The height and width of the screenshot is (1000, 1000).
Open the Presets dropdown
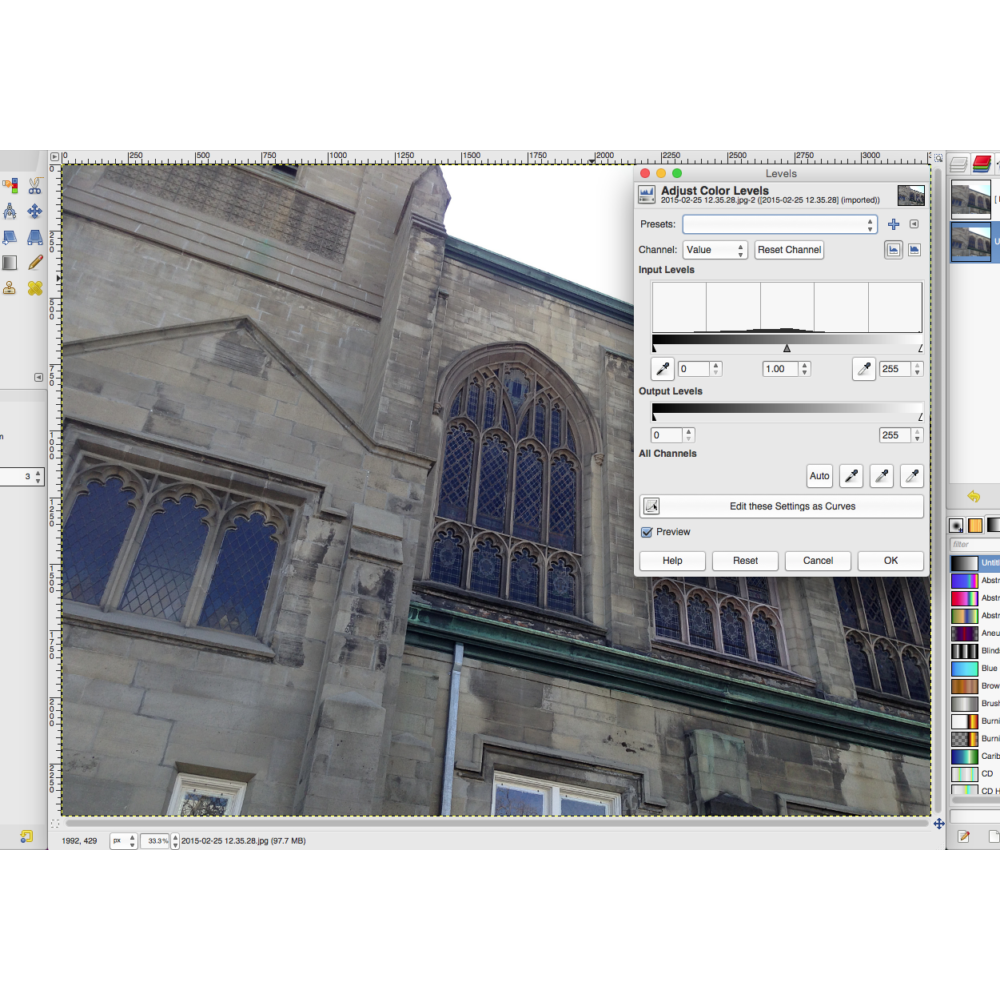point(780,225)
